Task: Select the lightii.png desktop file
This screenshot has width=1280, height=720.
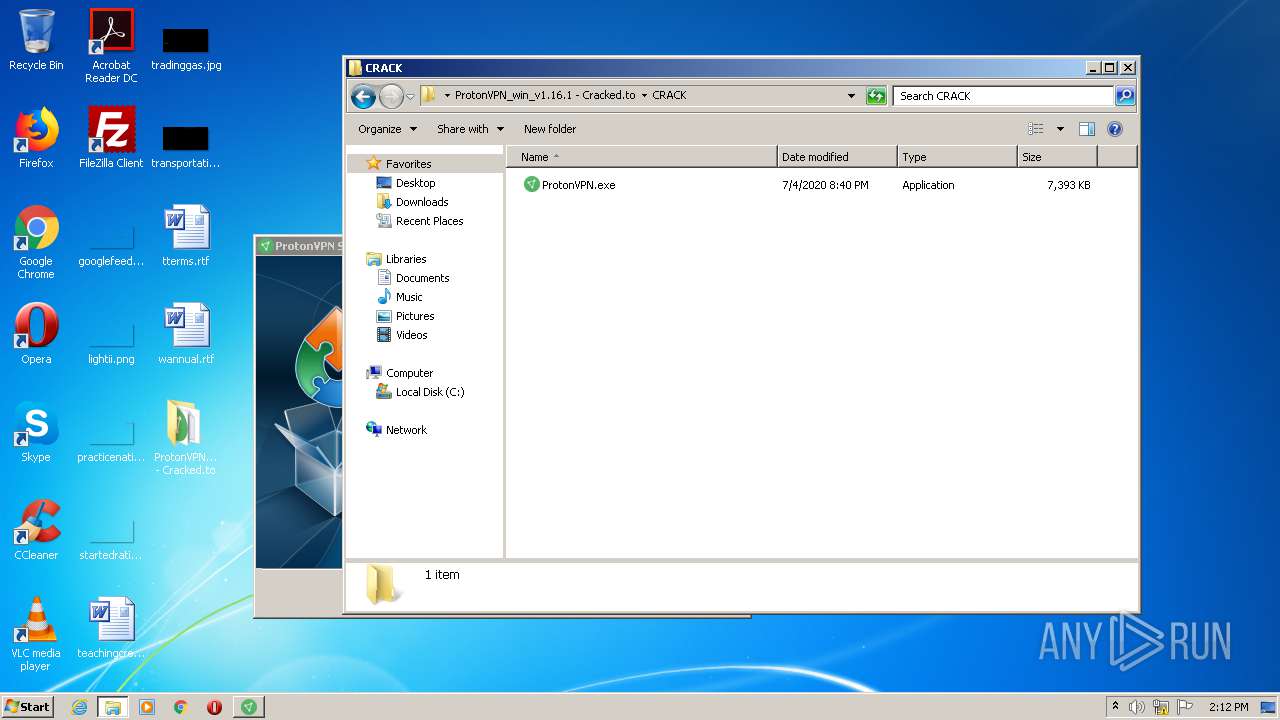Action: click(x=111, y=342)
